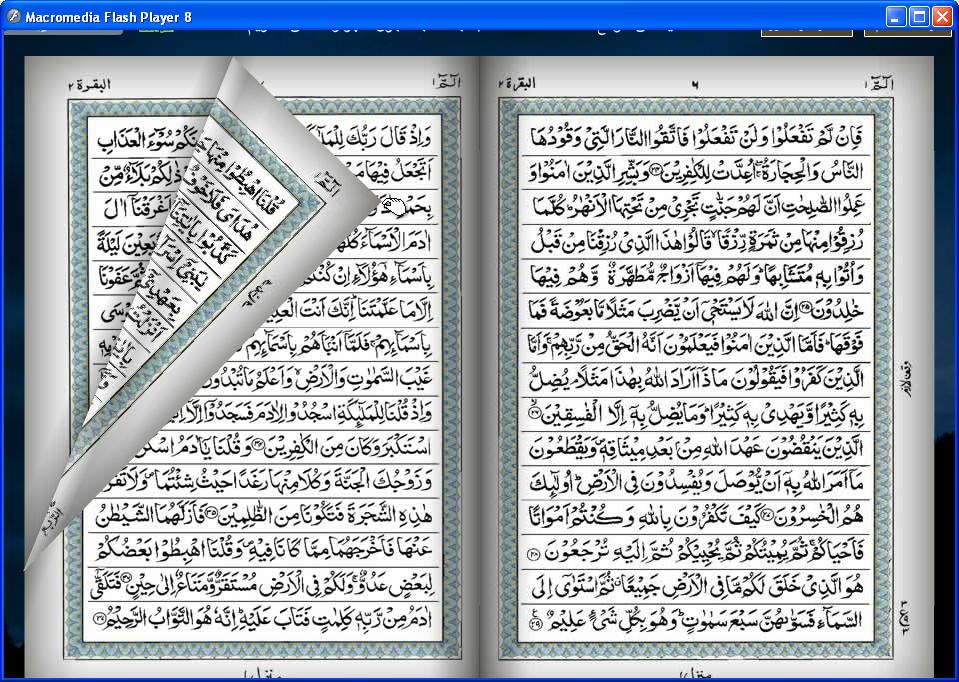Close the Macromedia Flash Player window
959x682 pixels.
pos(942,17)
